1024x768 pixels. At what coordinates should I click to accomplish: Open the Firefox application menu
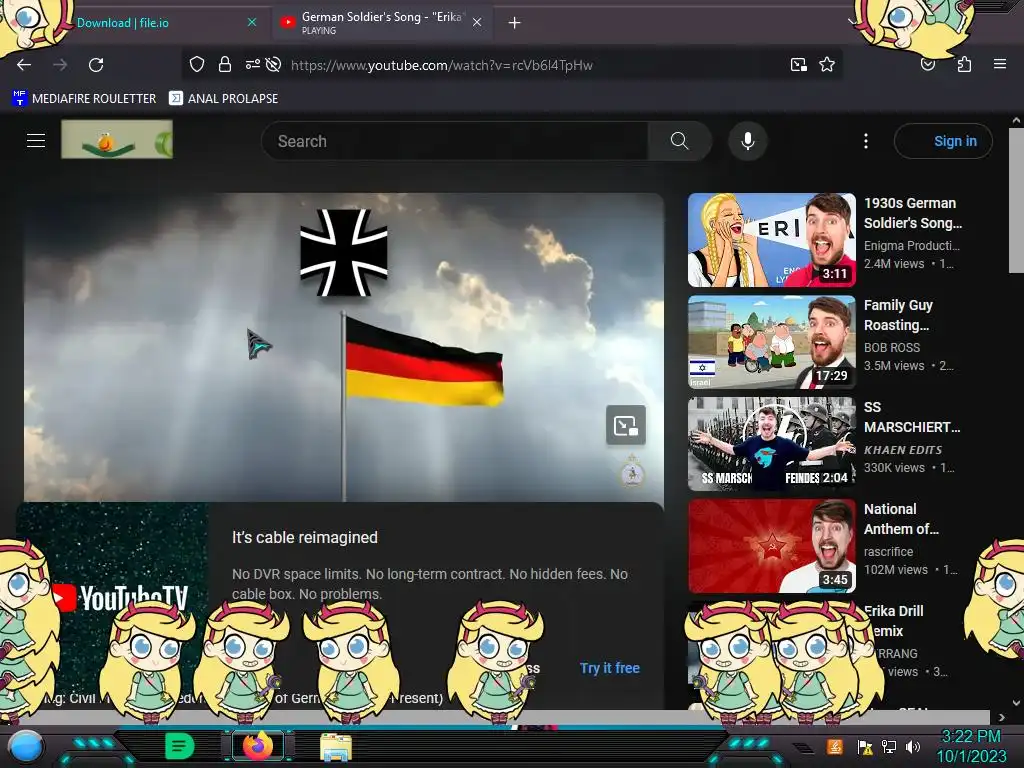click(x=1000, y=64)
